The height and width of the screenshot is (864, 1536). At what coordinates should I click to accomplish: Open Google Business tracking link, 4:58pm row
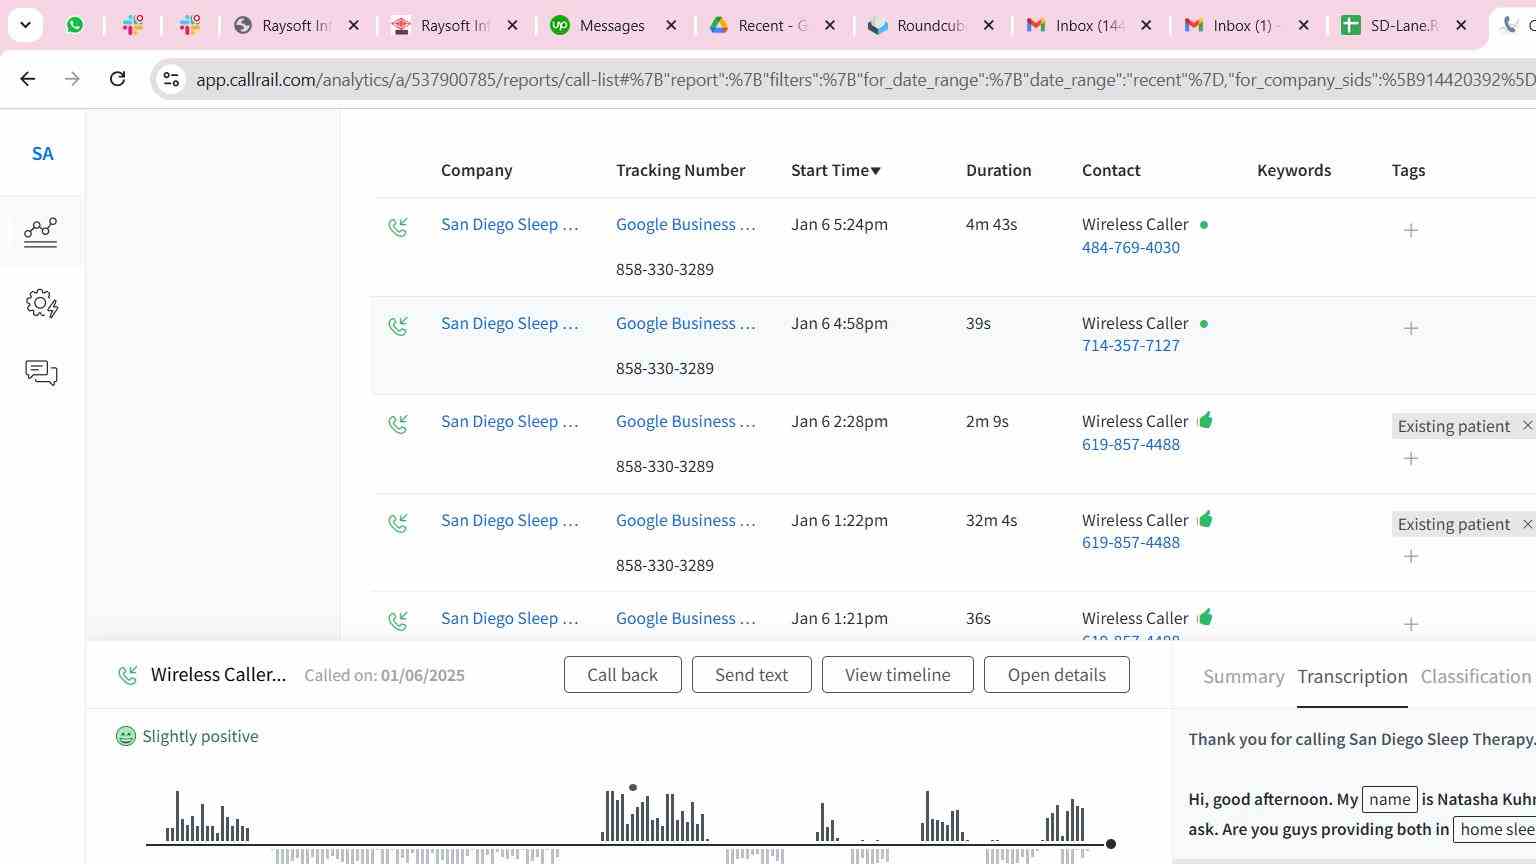coord(685,324)
